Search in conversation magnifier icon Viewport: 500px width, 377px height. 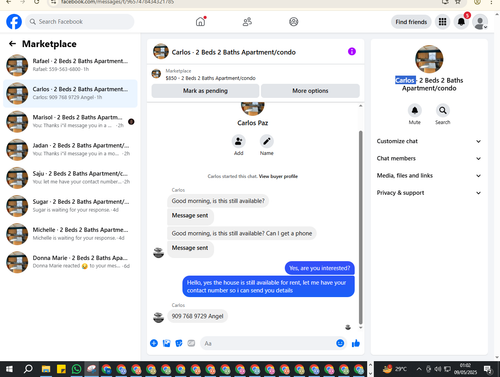(x=443, y=110)
